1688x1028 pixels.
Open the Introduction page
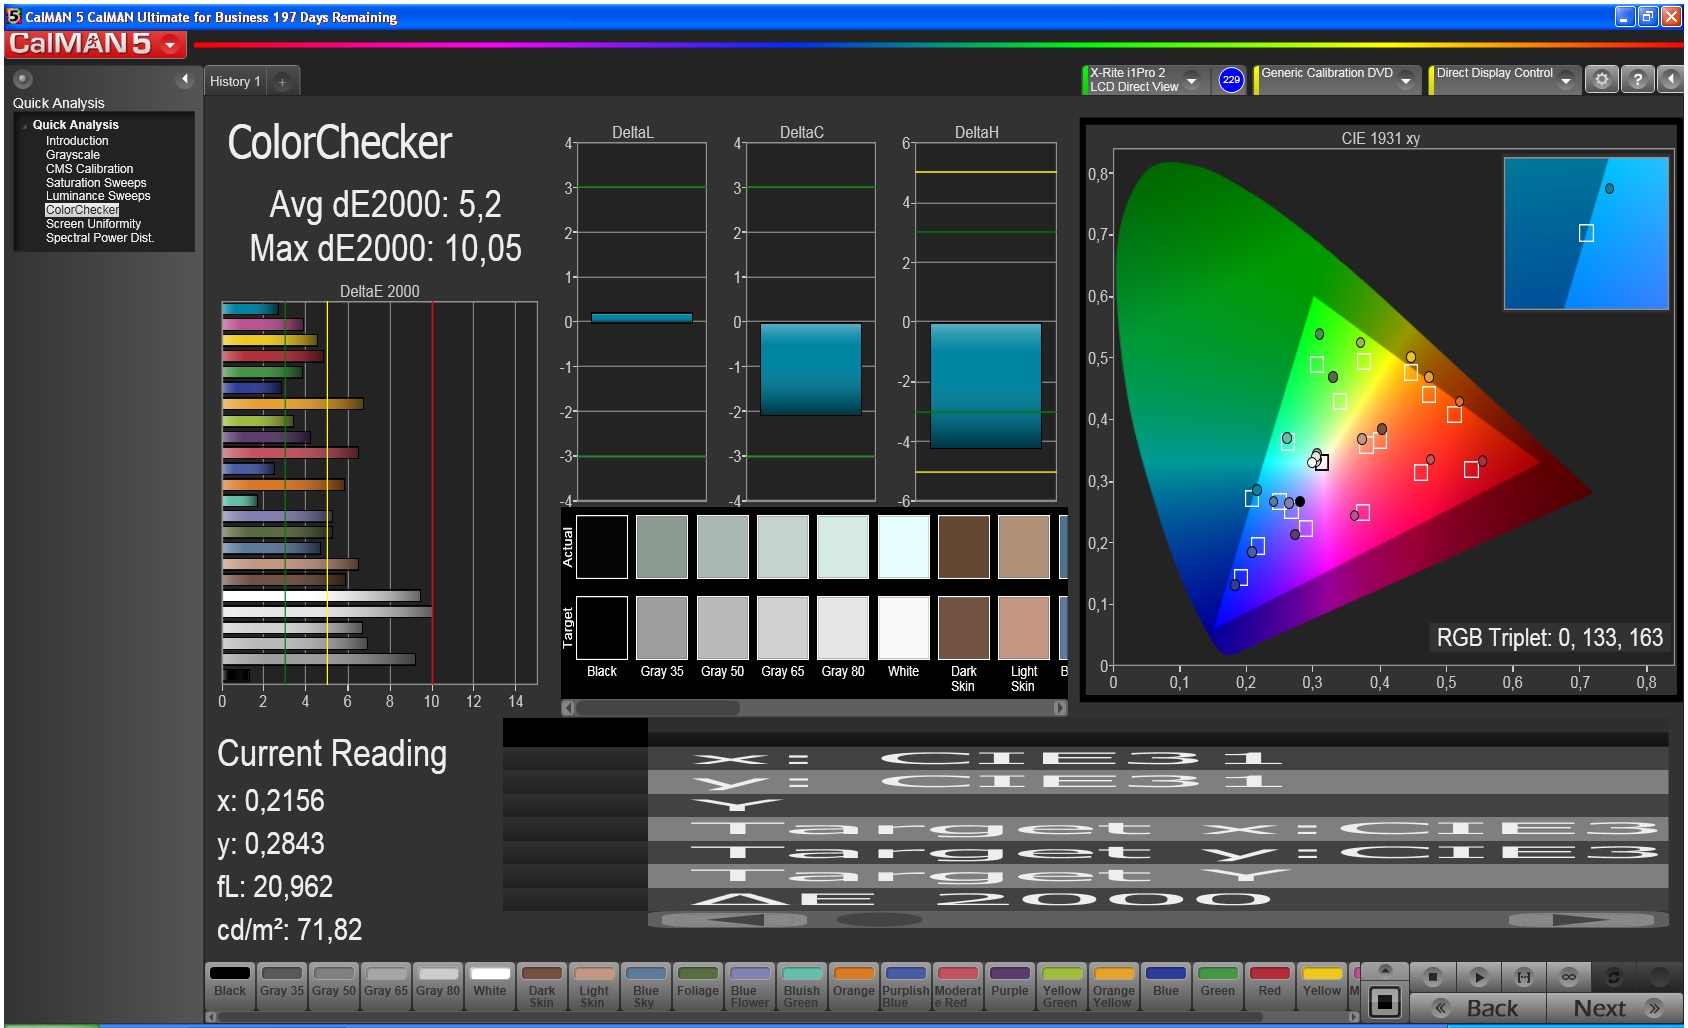click(x=77, y=141)
